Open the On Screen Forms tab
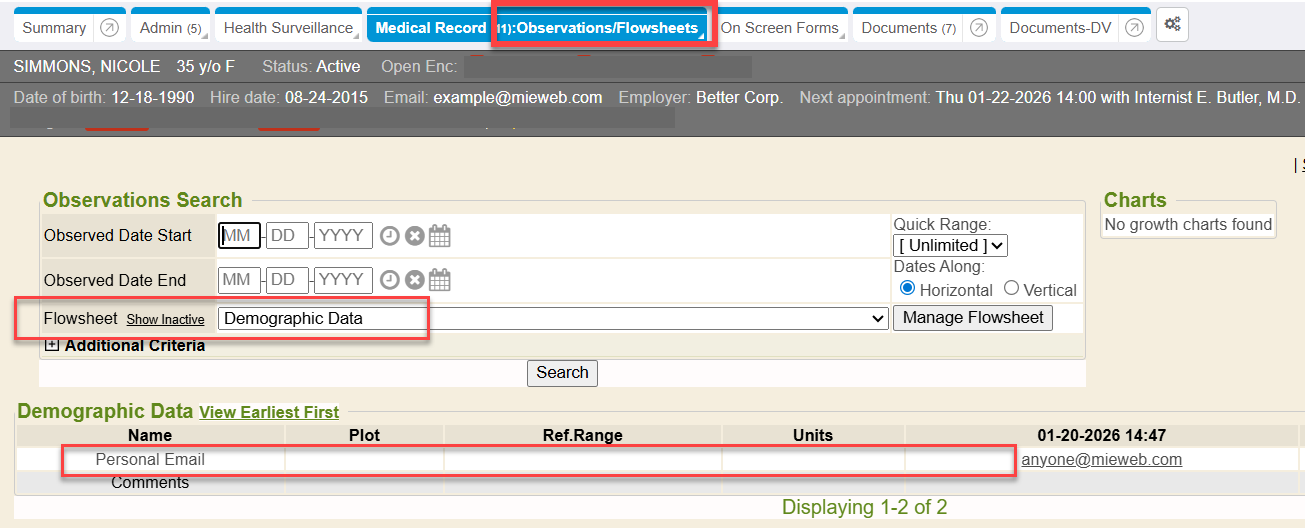The image size is (1305, 528). pos(780,28)
